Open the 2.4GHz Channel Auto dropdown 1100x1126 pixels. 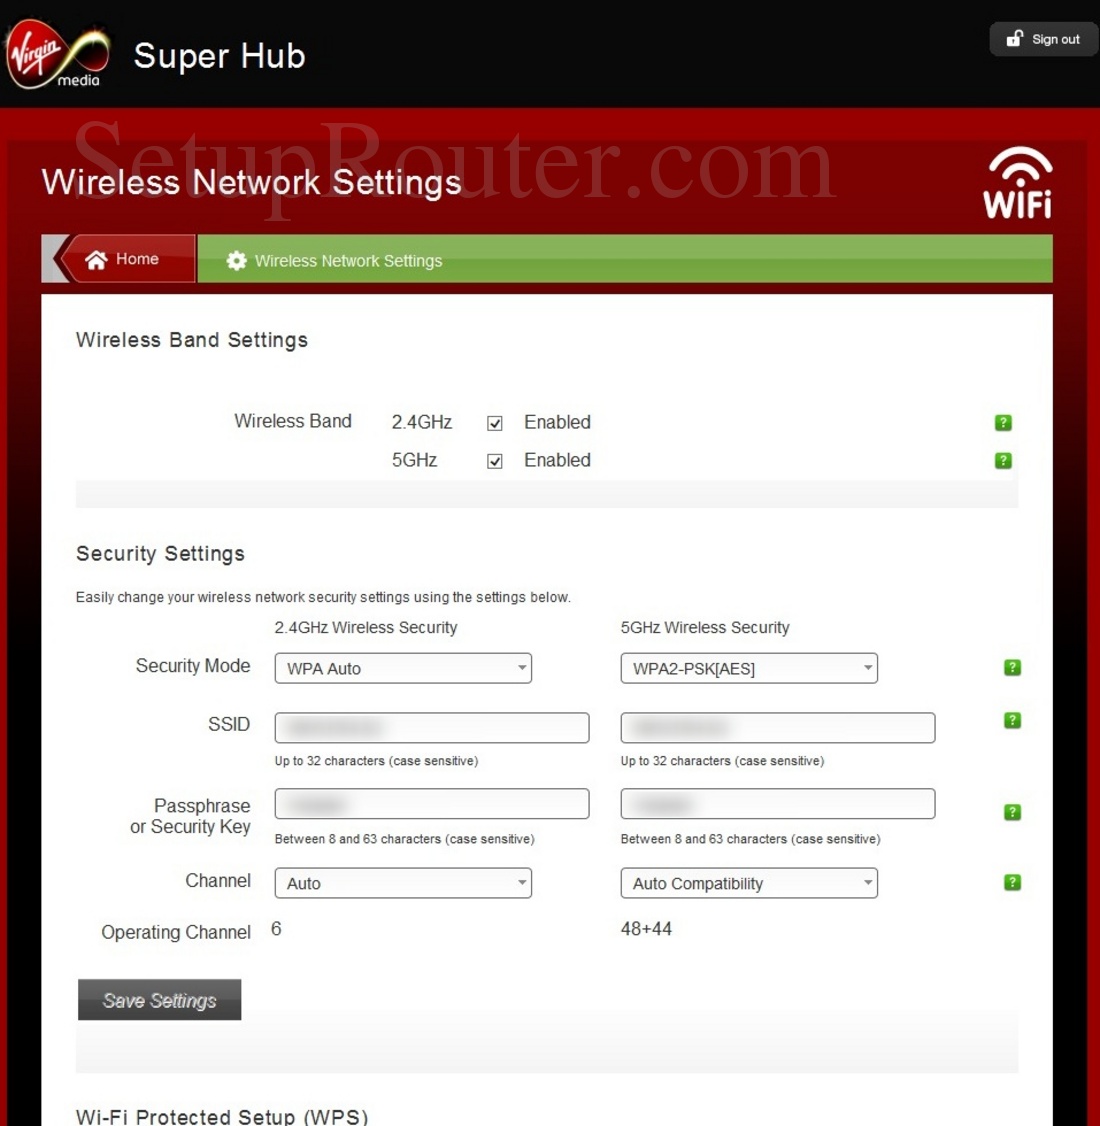[x=403, y=883]
